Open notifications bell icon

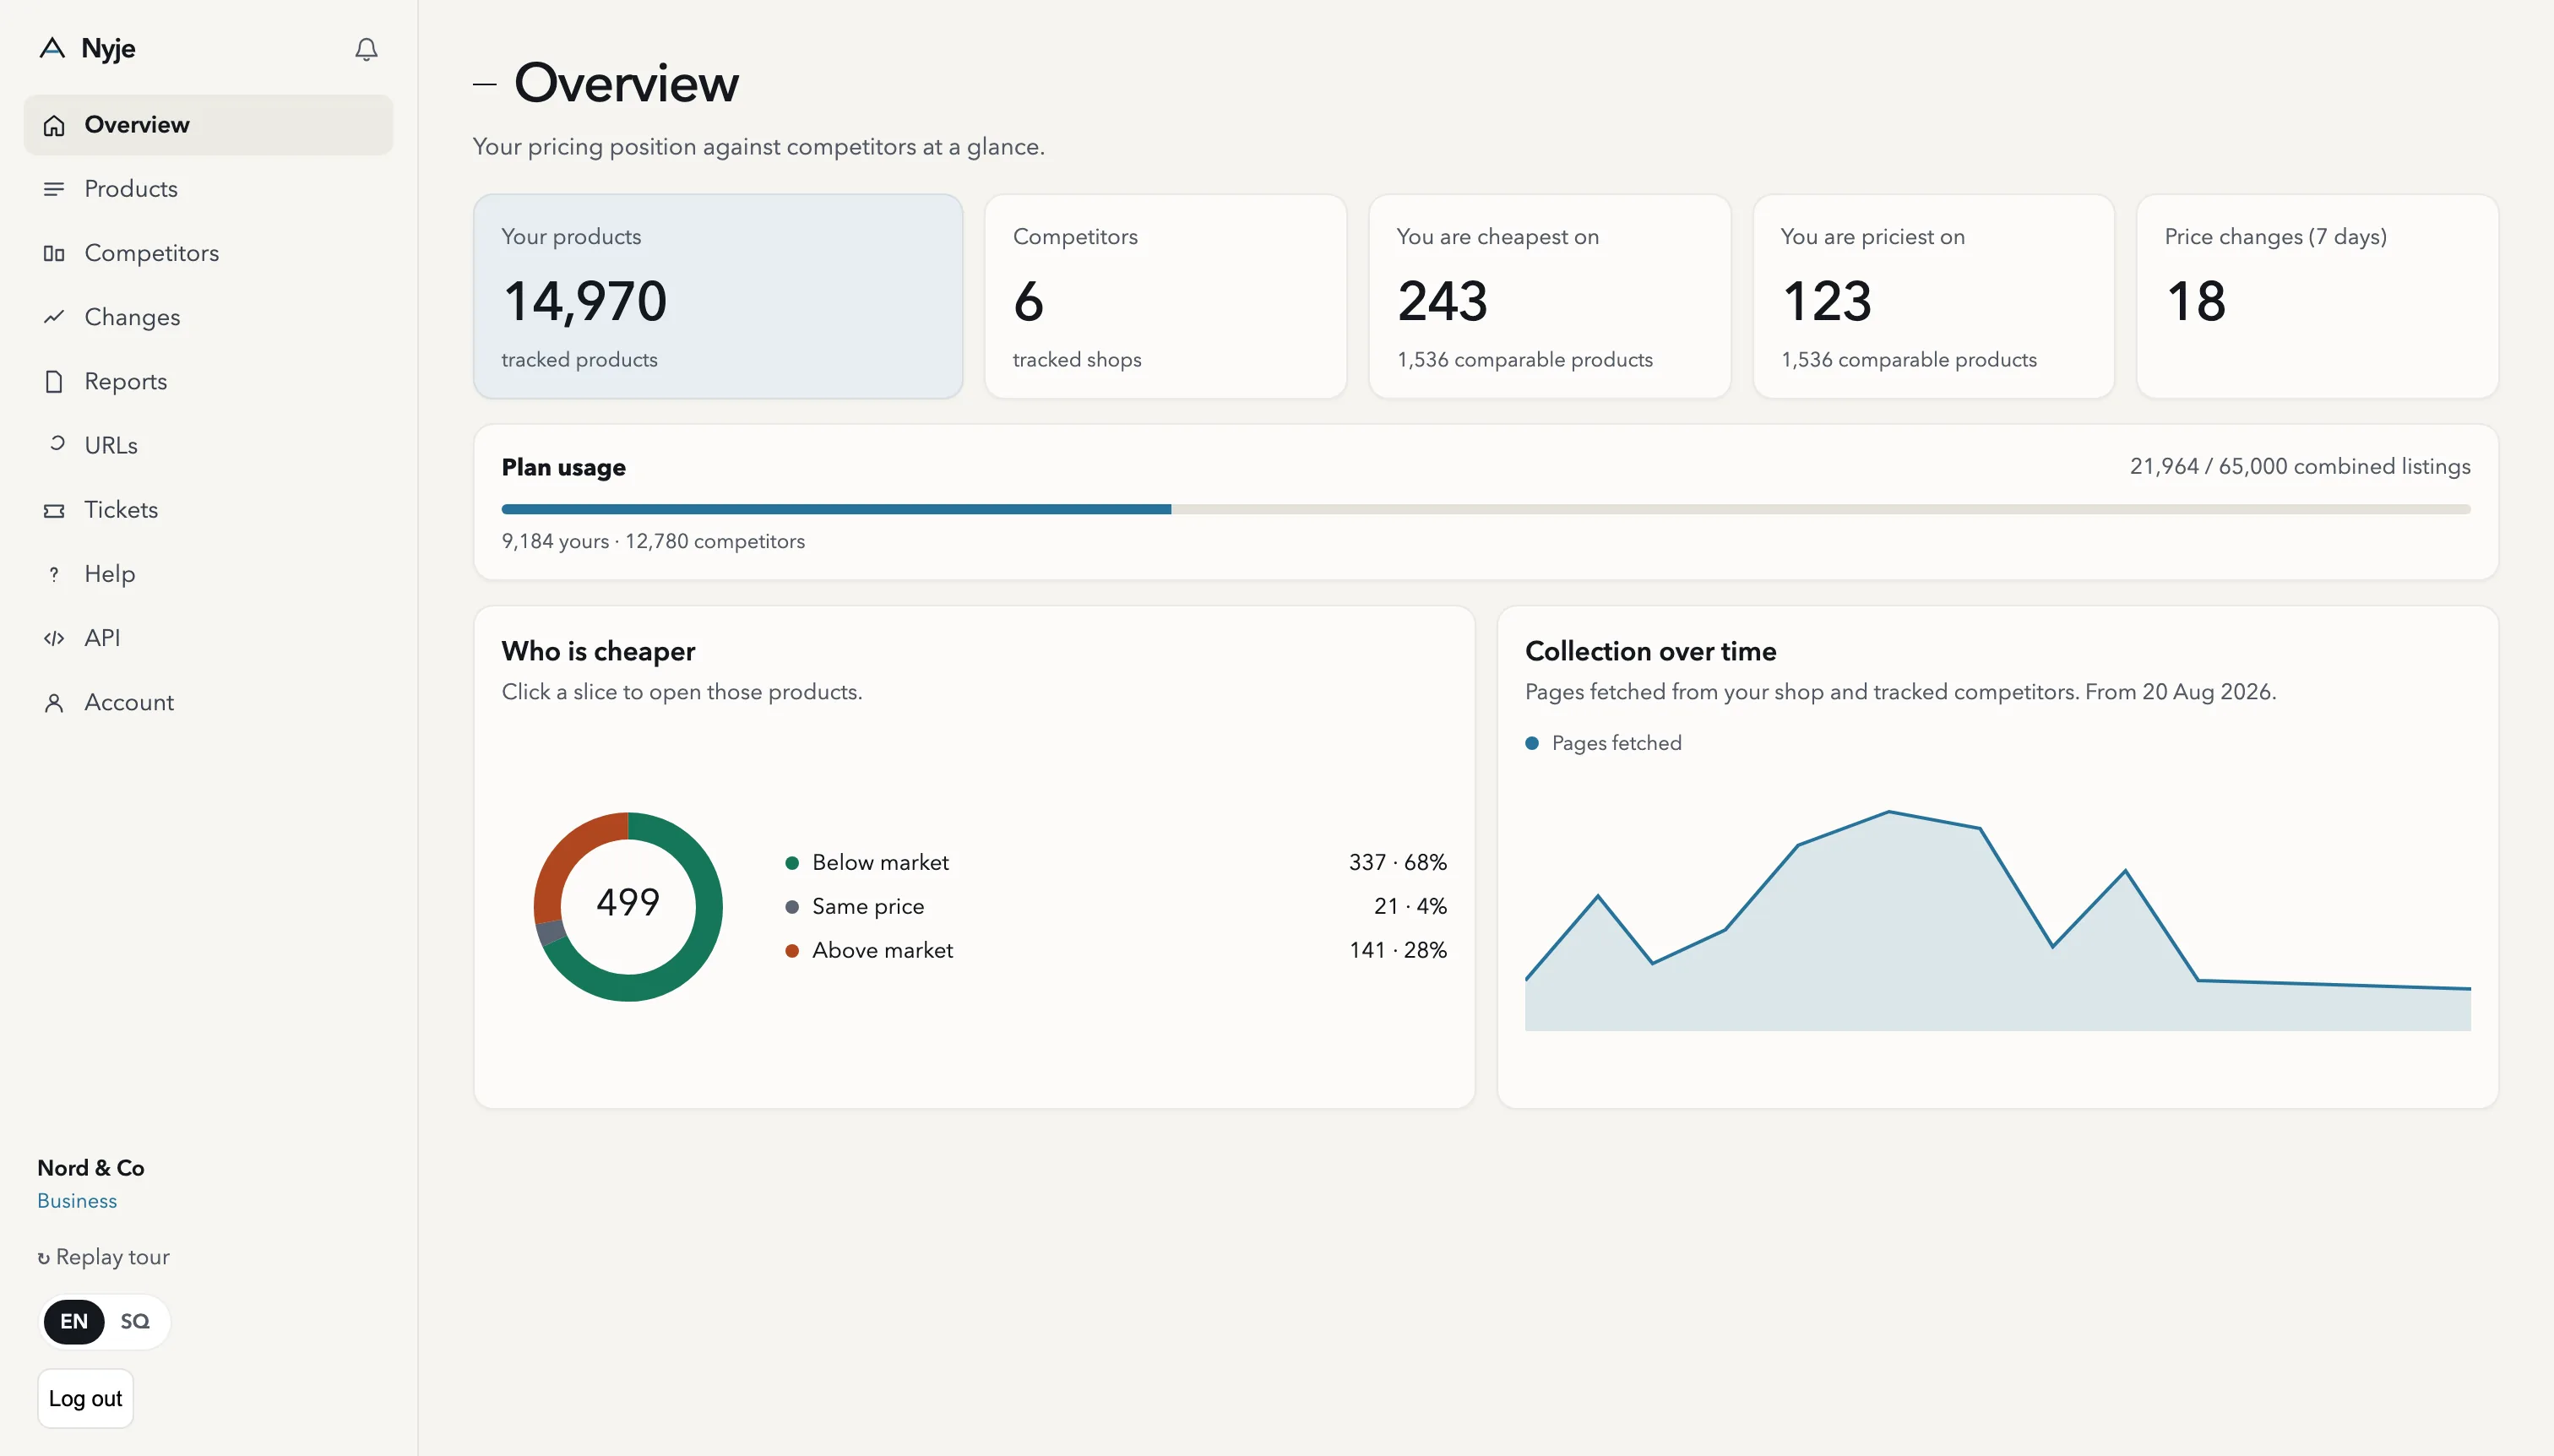[x=366, y=49]
